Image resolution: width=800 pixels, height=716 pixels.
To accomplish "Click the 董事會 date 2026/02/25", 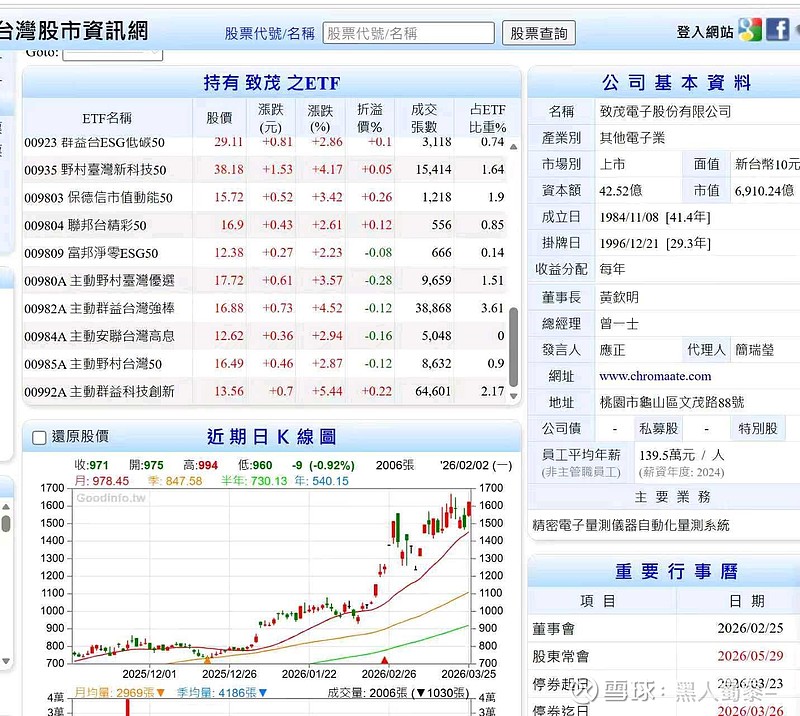I will [750, 628].
